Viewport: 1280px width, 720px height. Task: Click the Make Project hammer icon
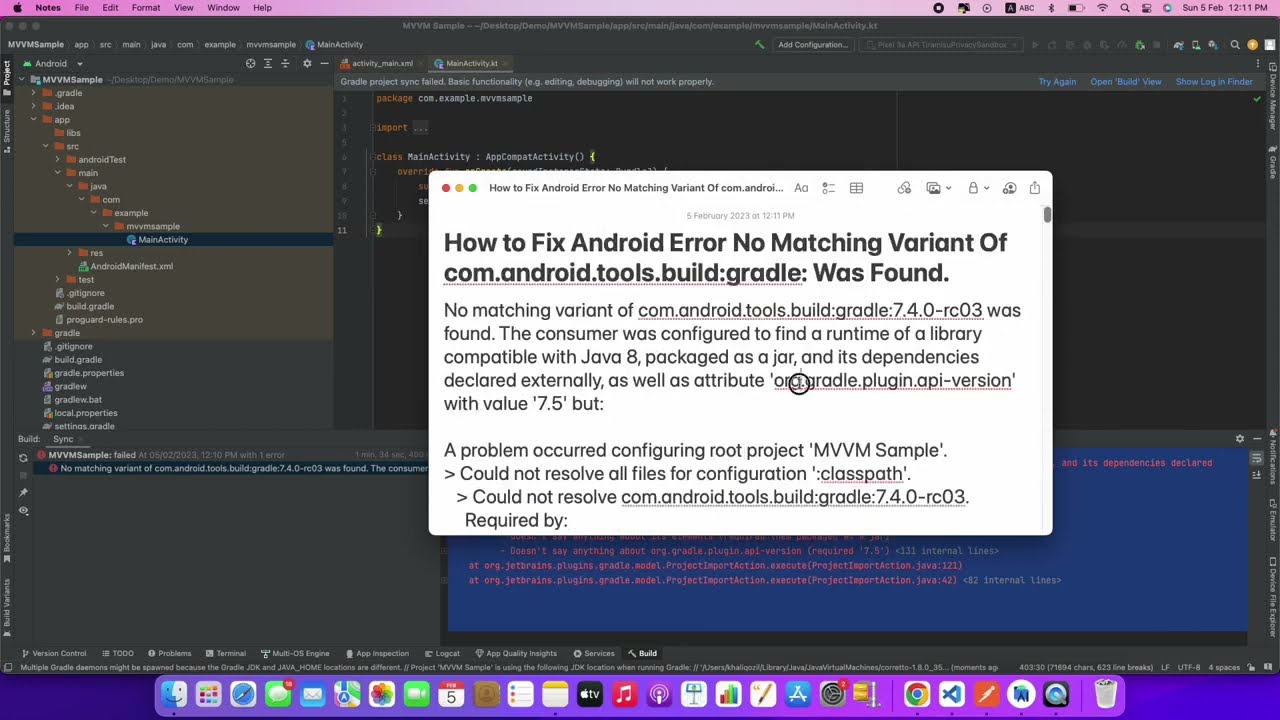pos(759,44)
